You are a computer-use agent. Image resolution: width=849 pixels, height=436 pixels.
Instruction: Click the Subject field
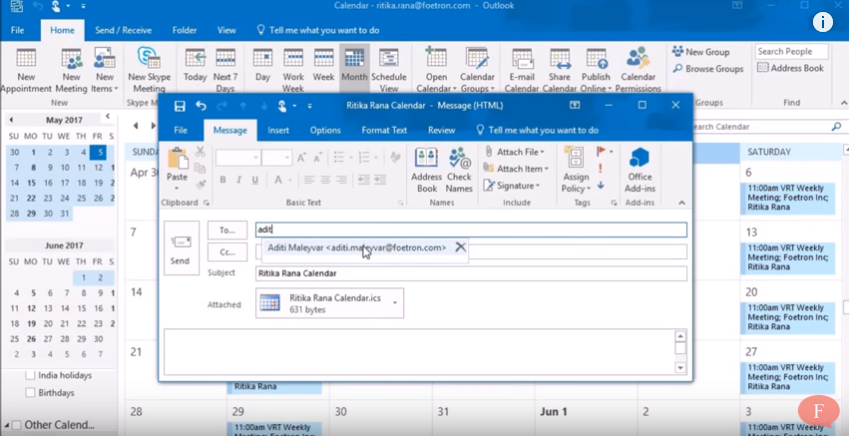click(471, 274)
